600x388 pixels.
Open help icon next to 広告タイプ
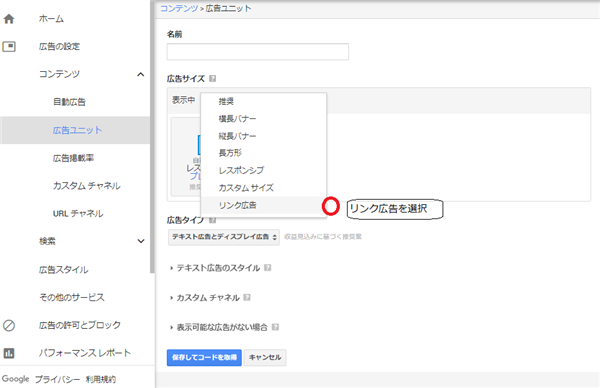point(213,220)
